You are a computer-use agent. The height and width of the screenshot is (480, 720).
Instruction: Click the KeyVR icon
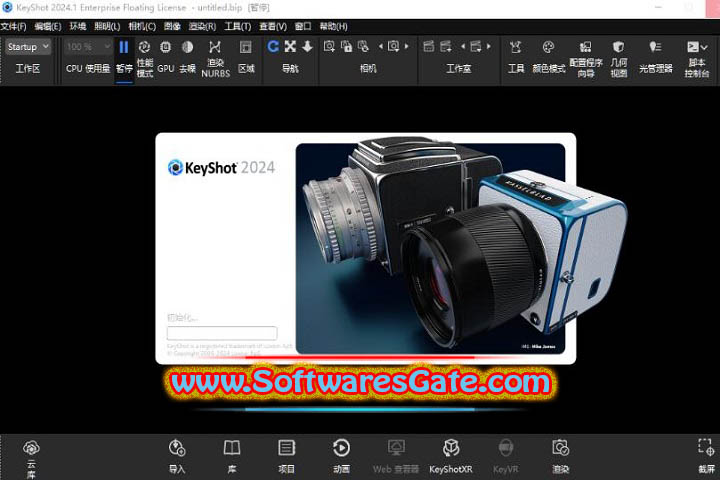tap(506, 457)
